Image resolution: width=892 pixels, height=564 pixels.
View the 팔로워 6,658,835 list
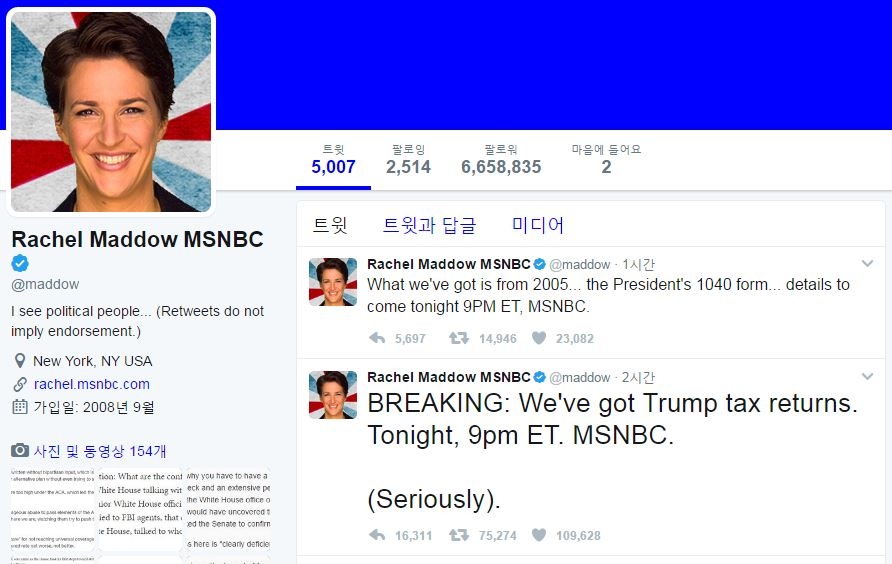pyautogui.click(x=501, y=160)
